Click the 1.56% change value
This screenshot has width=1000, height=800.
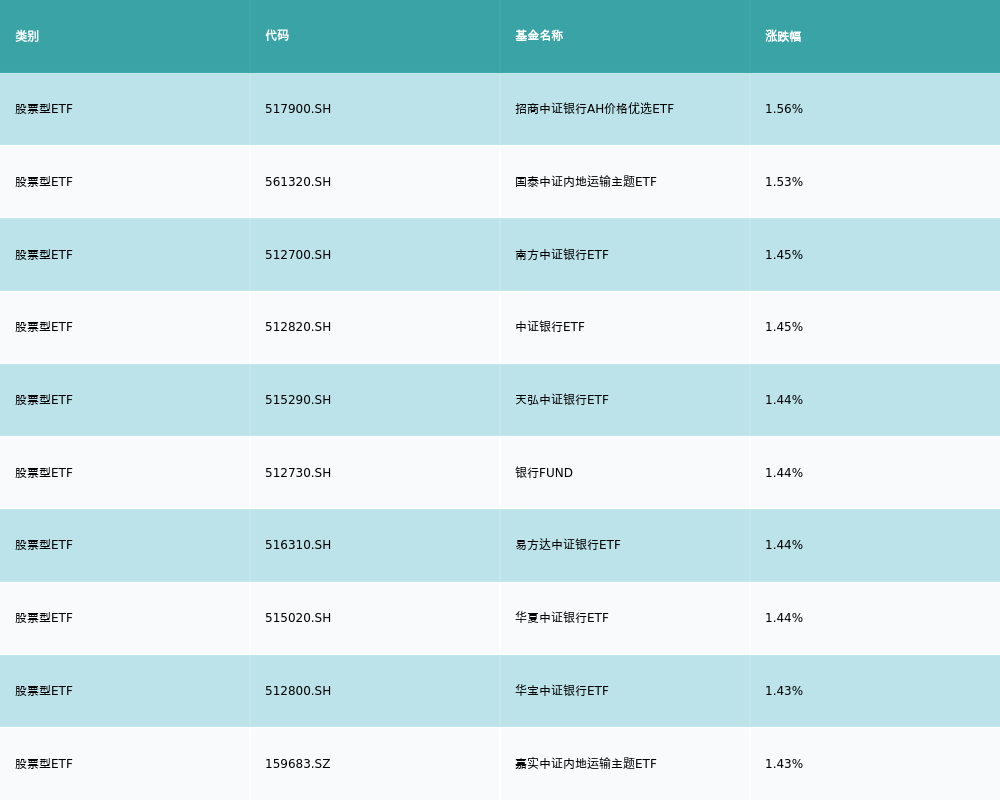(x=784, y=109)
